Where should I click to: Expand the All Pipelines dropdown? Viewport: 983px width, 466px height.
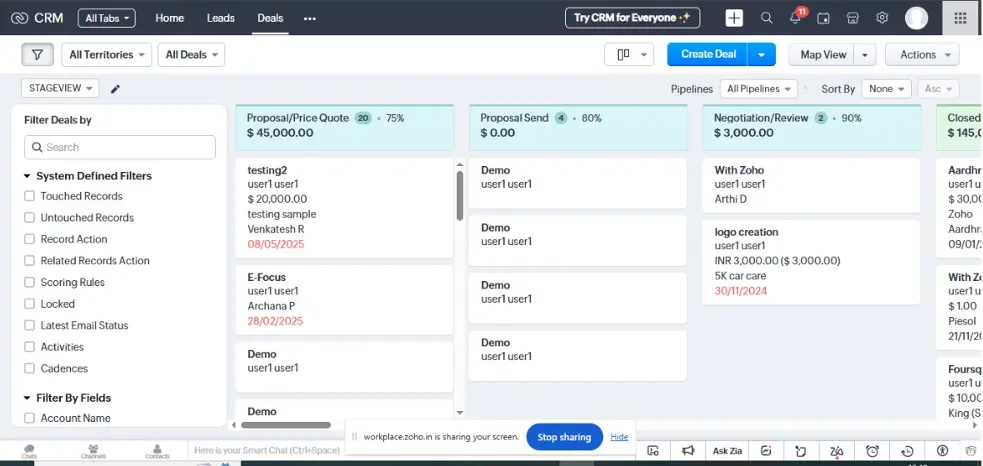(760, 89)
